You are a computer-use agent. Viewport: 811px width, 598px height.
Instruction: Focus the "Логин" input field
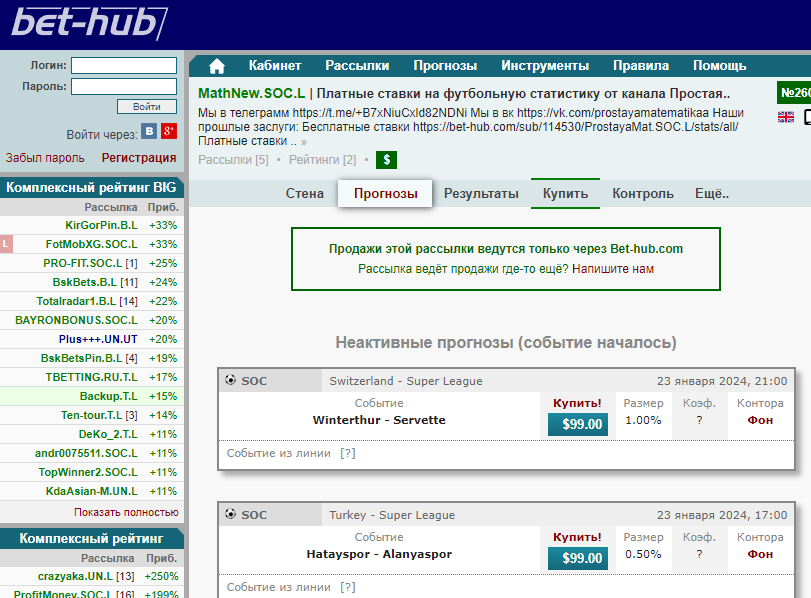(x=123, y=65)
